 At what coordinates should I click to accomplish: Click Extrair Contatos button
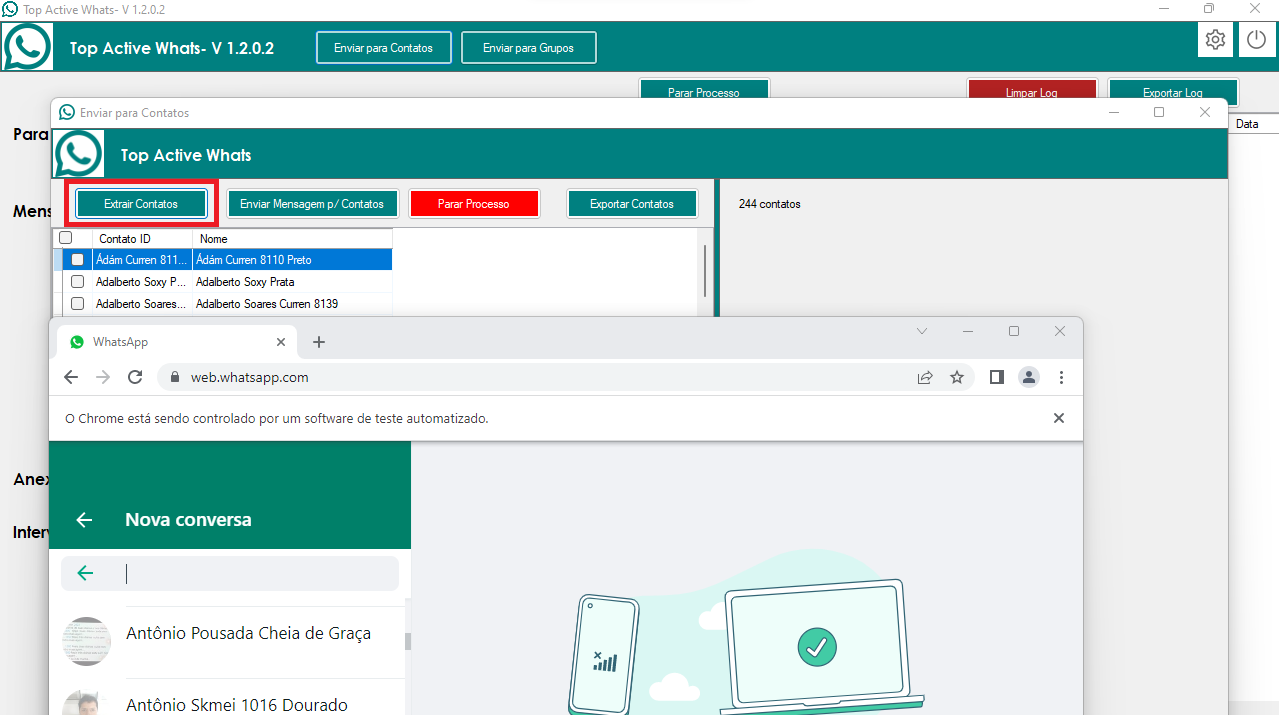pos(141,204)
